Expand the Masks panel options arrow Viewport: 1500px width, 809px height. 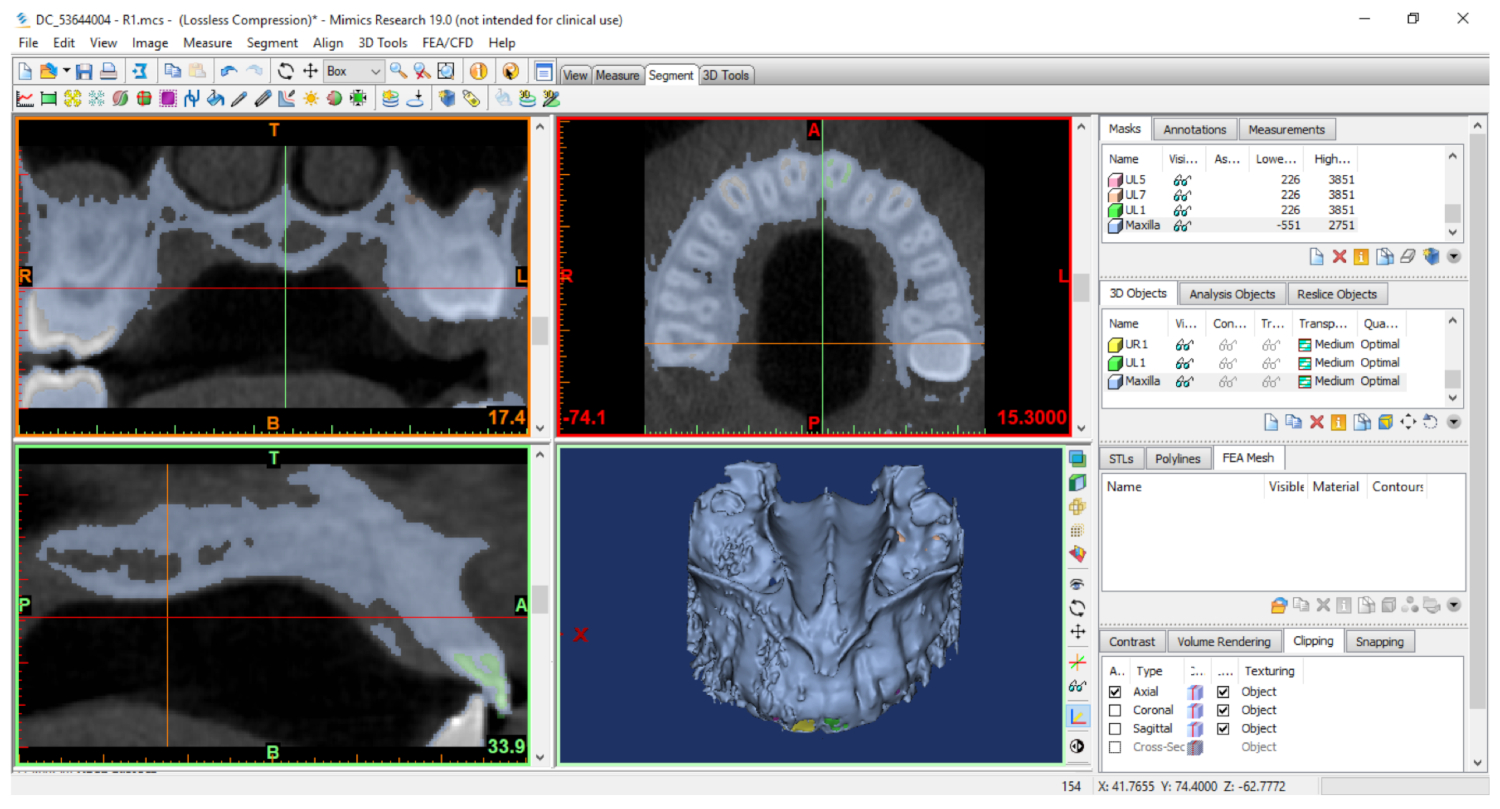click(1454, 256)
